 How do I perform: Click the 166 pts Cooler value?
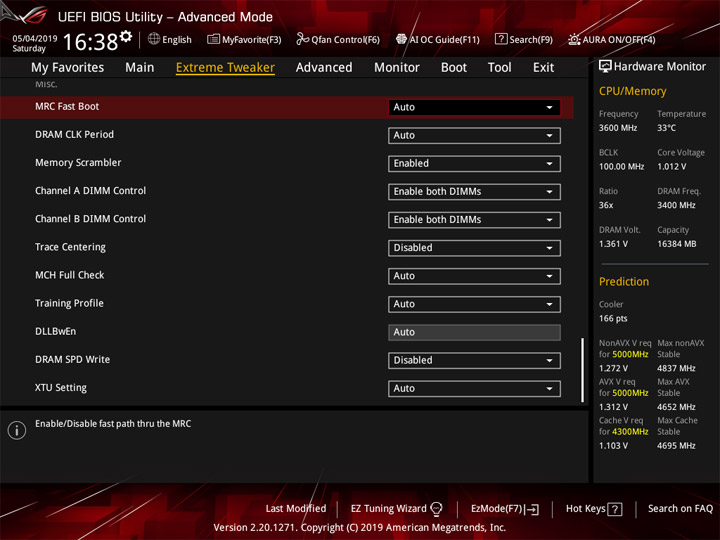pos(613,319)
